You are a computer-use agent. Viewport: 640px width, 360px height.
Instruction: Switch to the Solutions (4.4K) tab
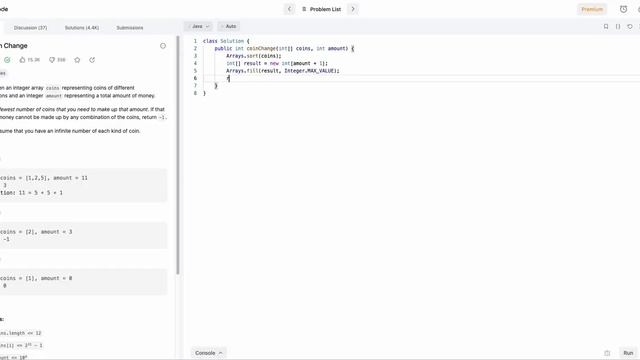82,28
